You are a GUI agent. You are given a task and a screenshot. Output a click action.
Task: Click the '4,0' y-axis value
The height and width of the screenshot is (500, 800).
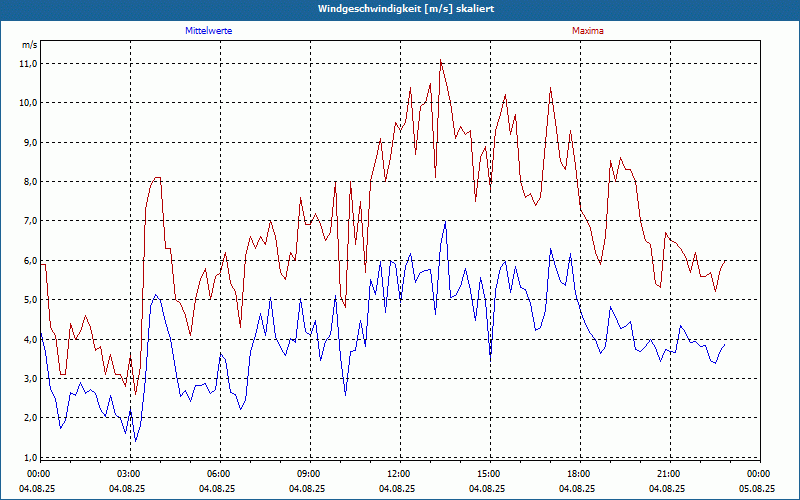(x=30, y=339)
